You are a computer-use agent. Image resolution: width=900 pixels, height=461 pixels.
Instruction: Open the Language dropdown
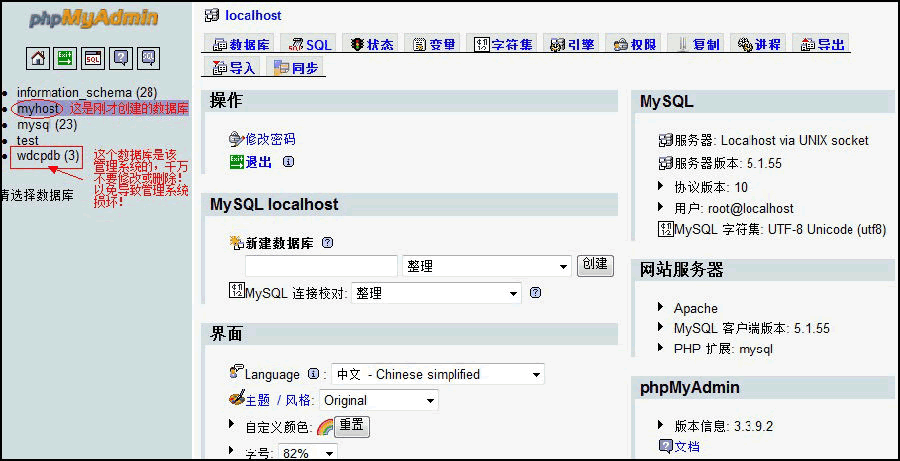(x=438, y=374)
